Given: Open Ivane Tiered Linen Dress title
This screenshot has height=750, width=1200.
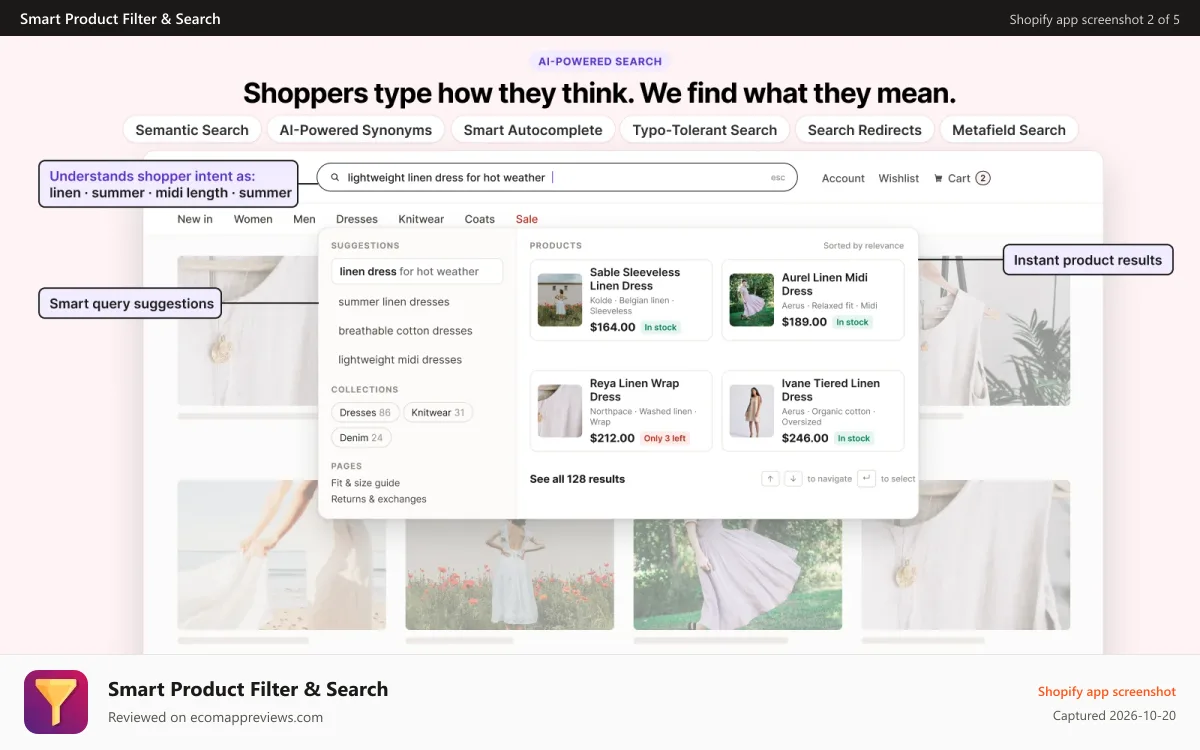Looking at the screenshot, I should (x=831, y=390).
